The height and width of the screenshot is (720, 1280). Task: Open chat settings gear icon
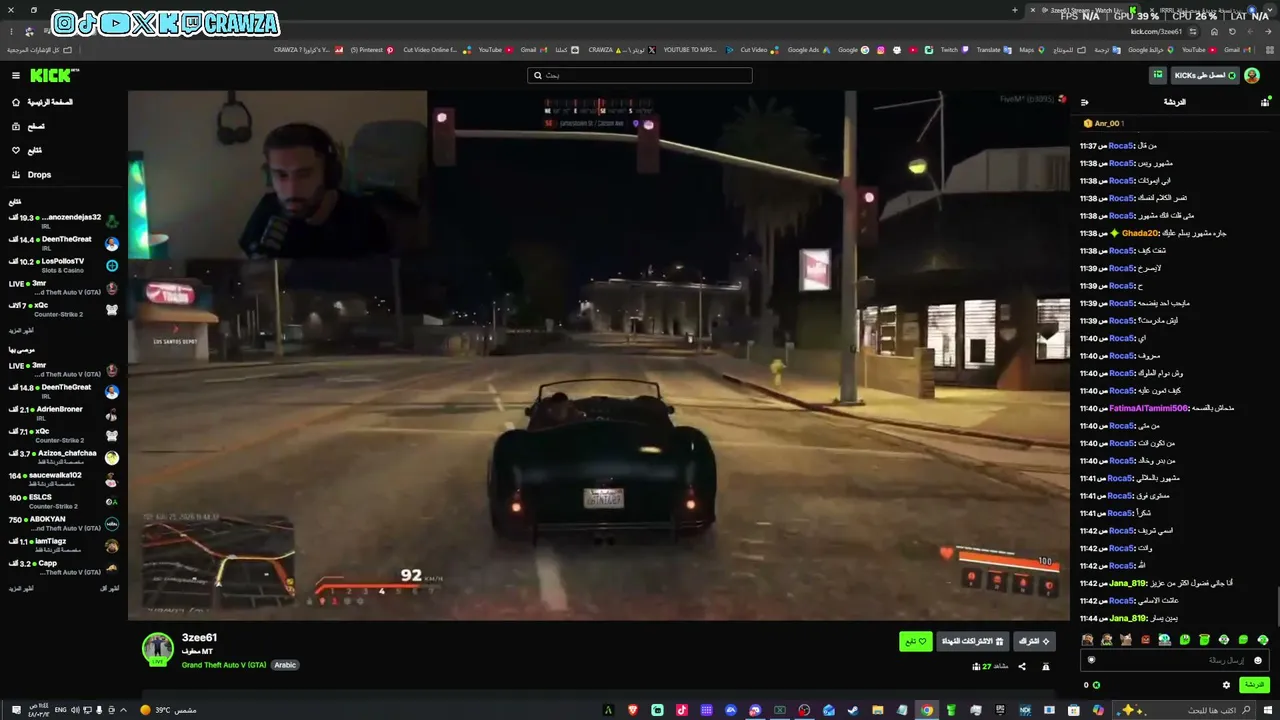click(1226, 685)
